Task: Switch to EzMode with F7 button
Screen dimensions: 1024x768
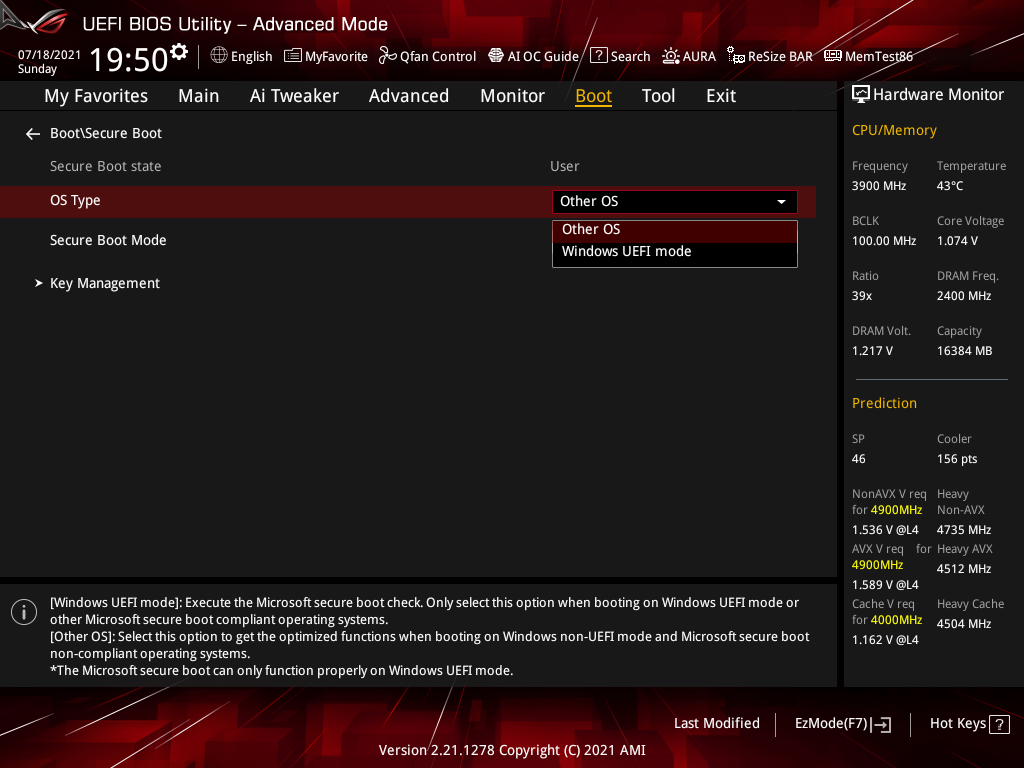Action: click(x=842, y=723)
